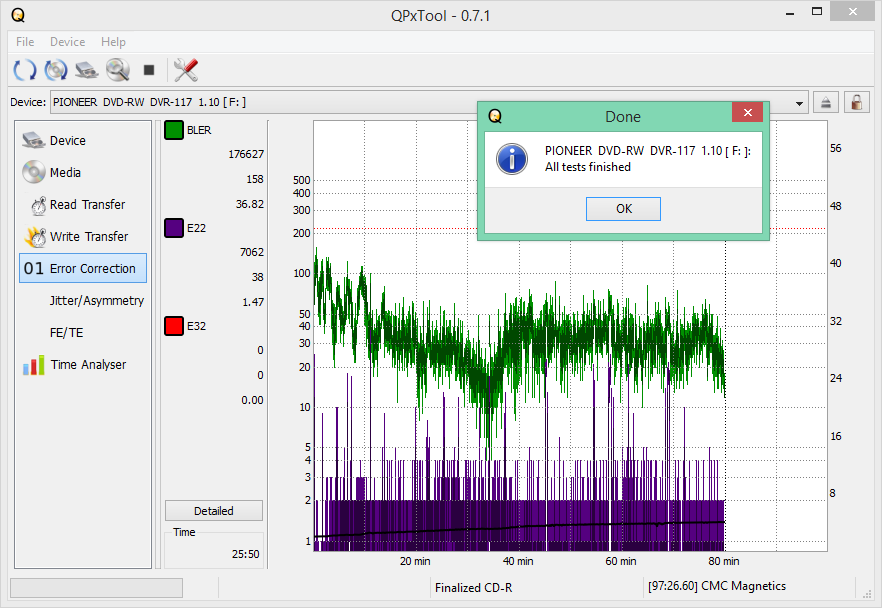The image size is (882, 608).
Task: Click the E22 total value 7062
Action: pyautogui.click(x=251, y=252)
